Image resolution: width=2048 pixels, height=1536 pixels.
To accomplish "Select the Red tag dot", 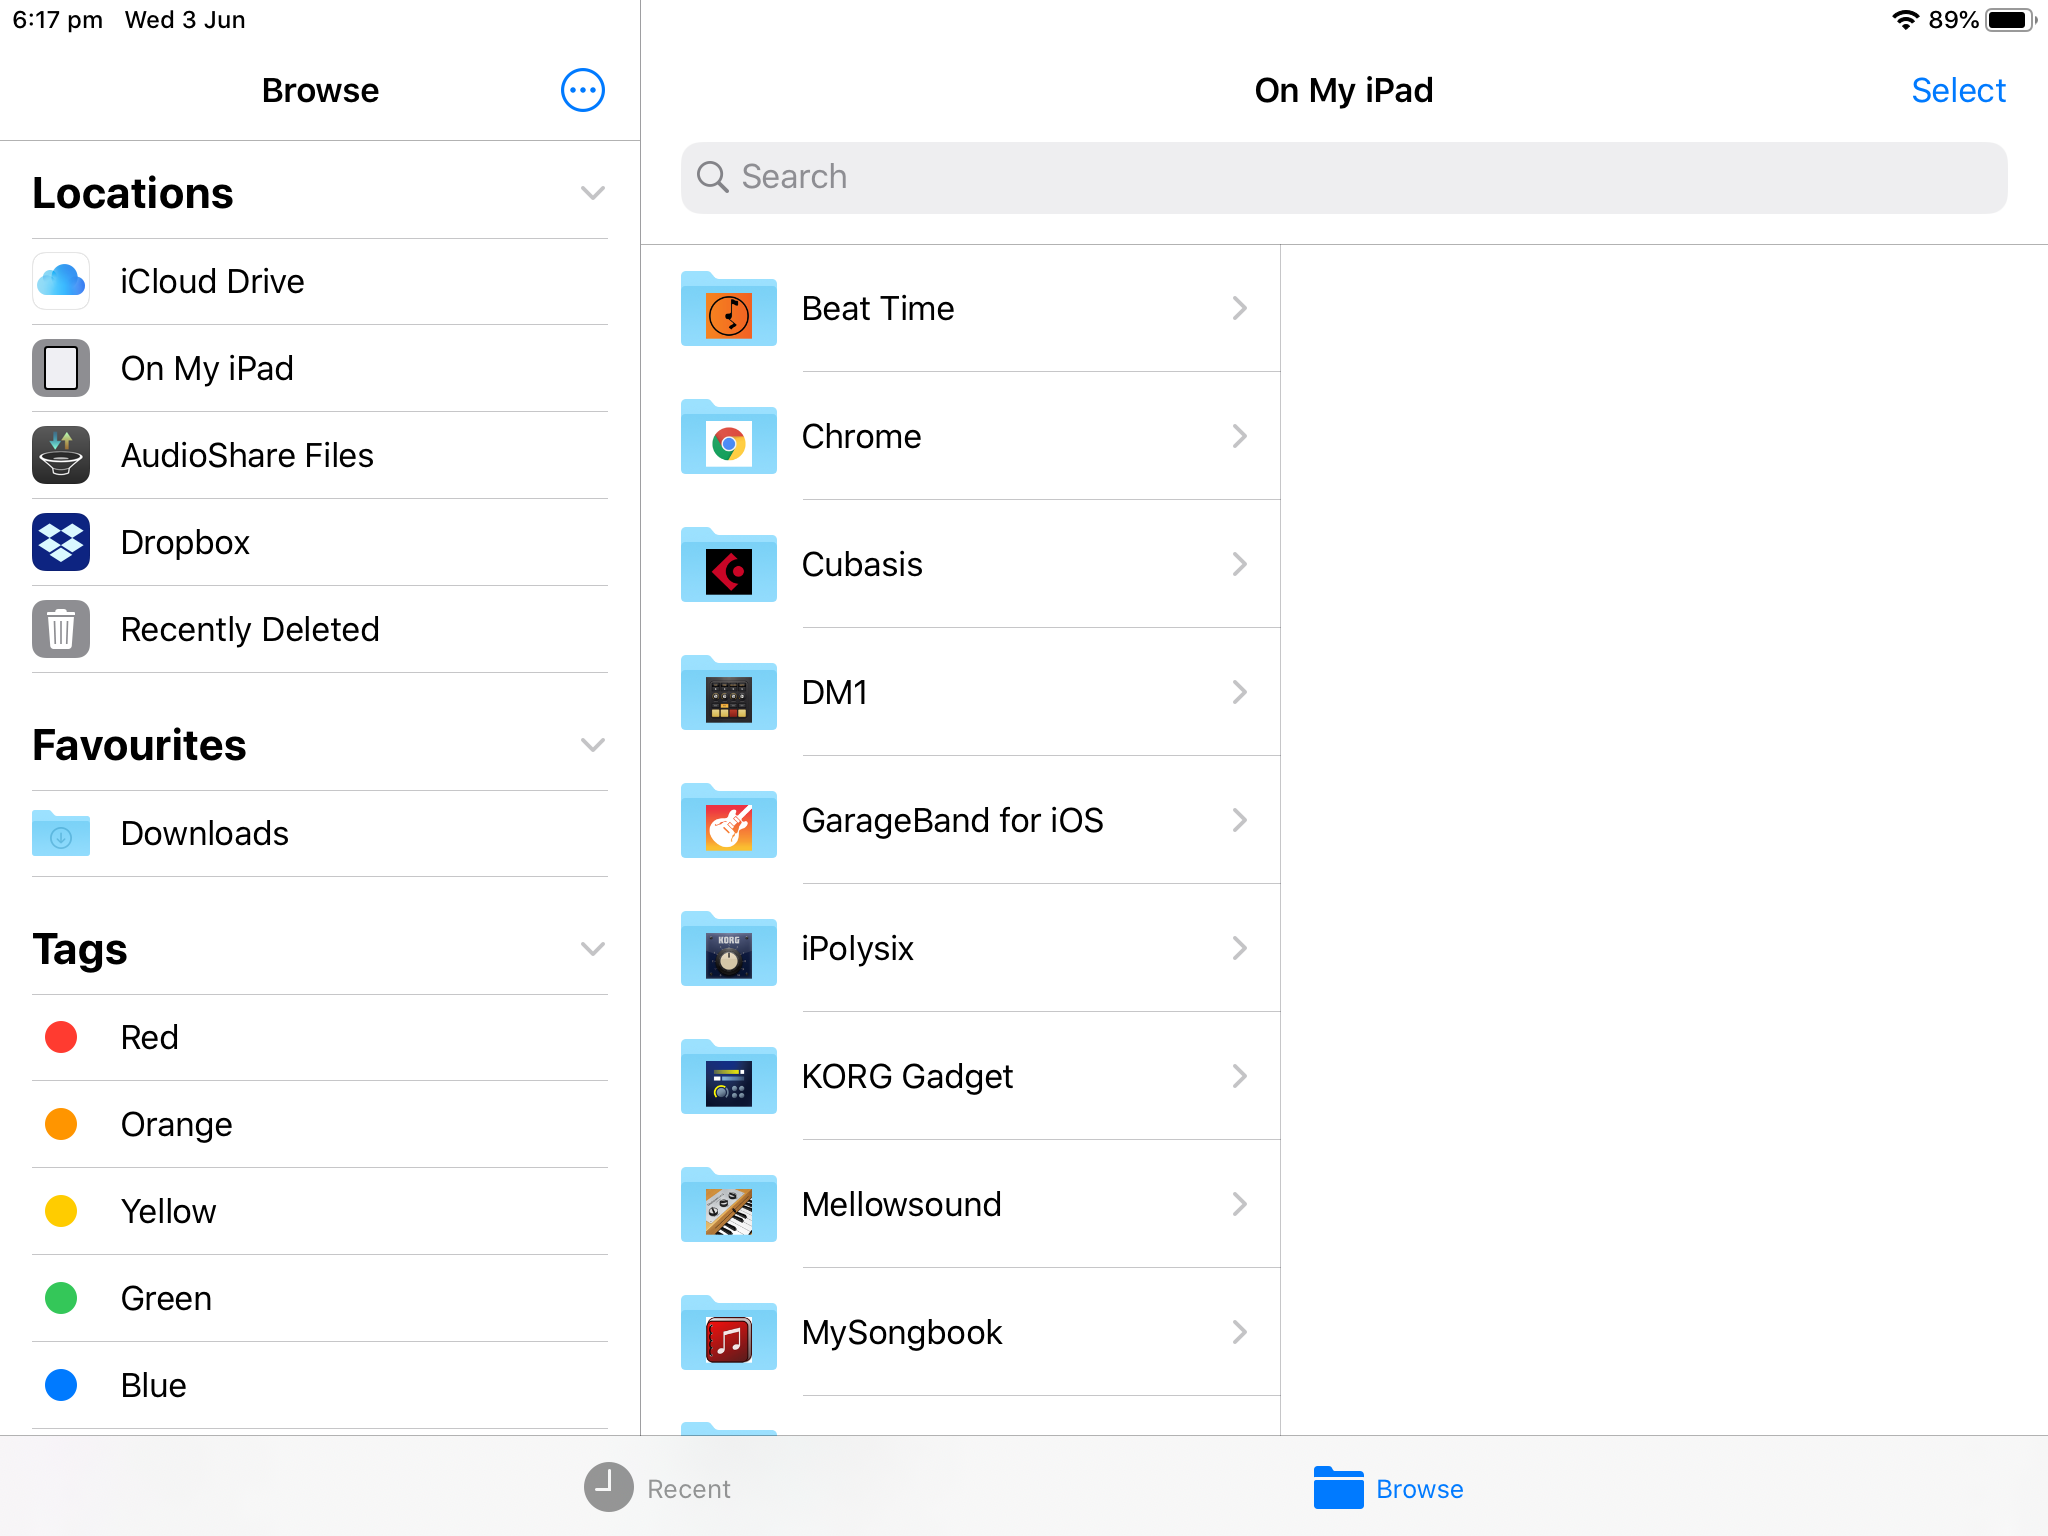I will (x=61, y=1037).
